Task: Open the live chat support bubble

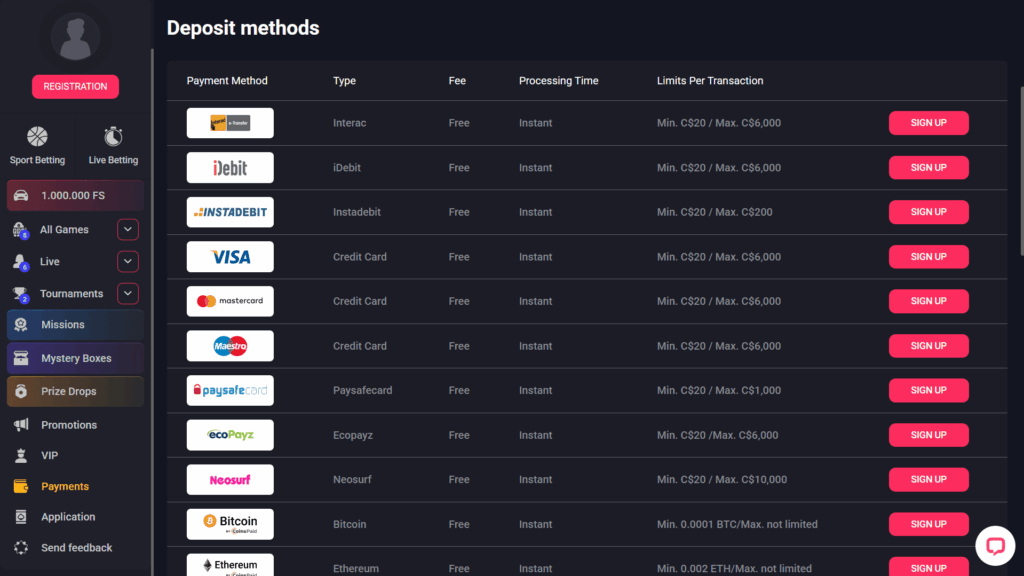Action: click(996, 546)
